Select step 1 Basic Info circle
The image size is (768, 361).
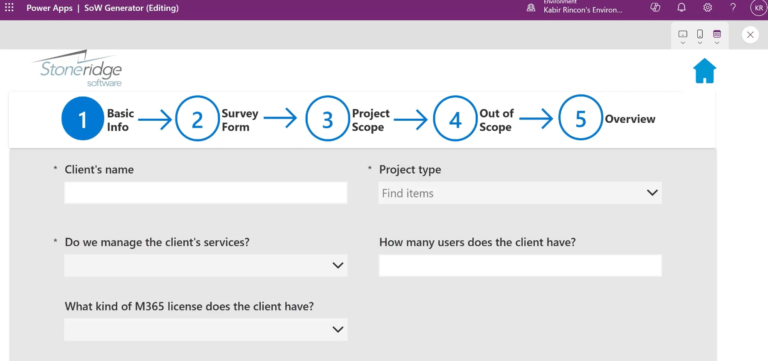pyautogui.click(x=83, y=119)
